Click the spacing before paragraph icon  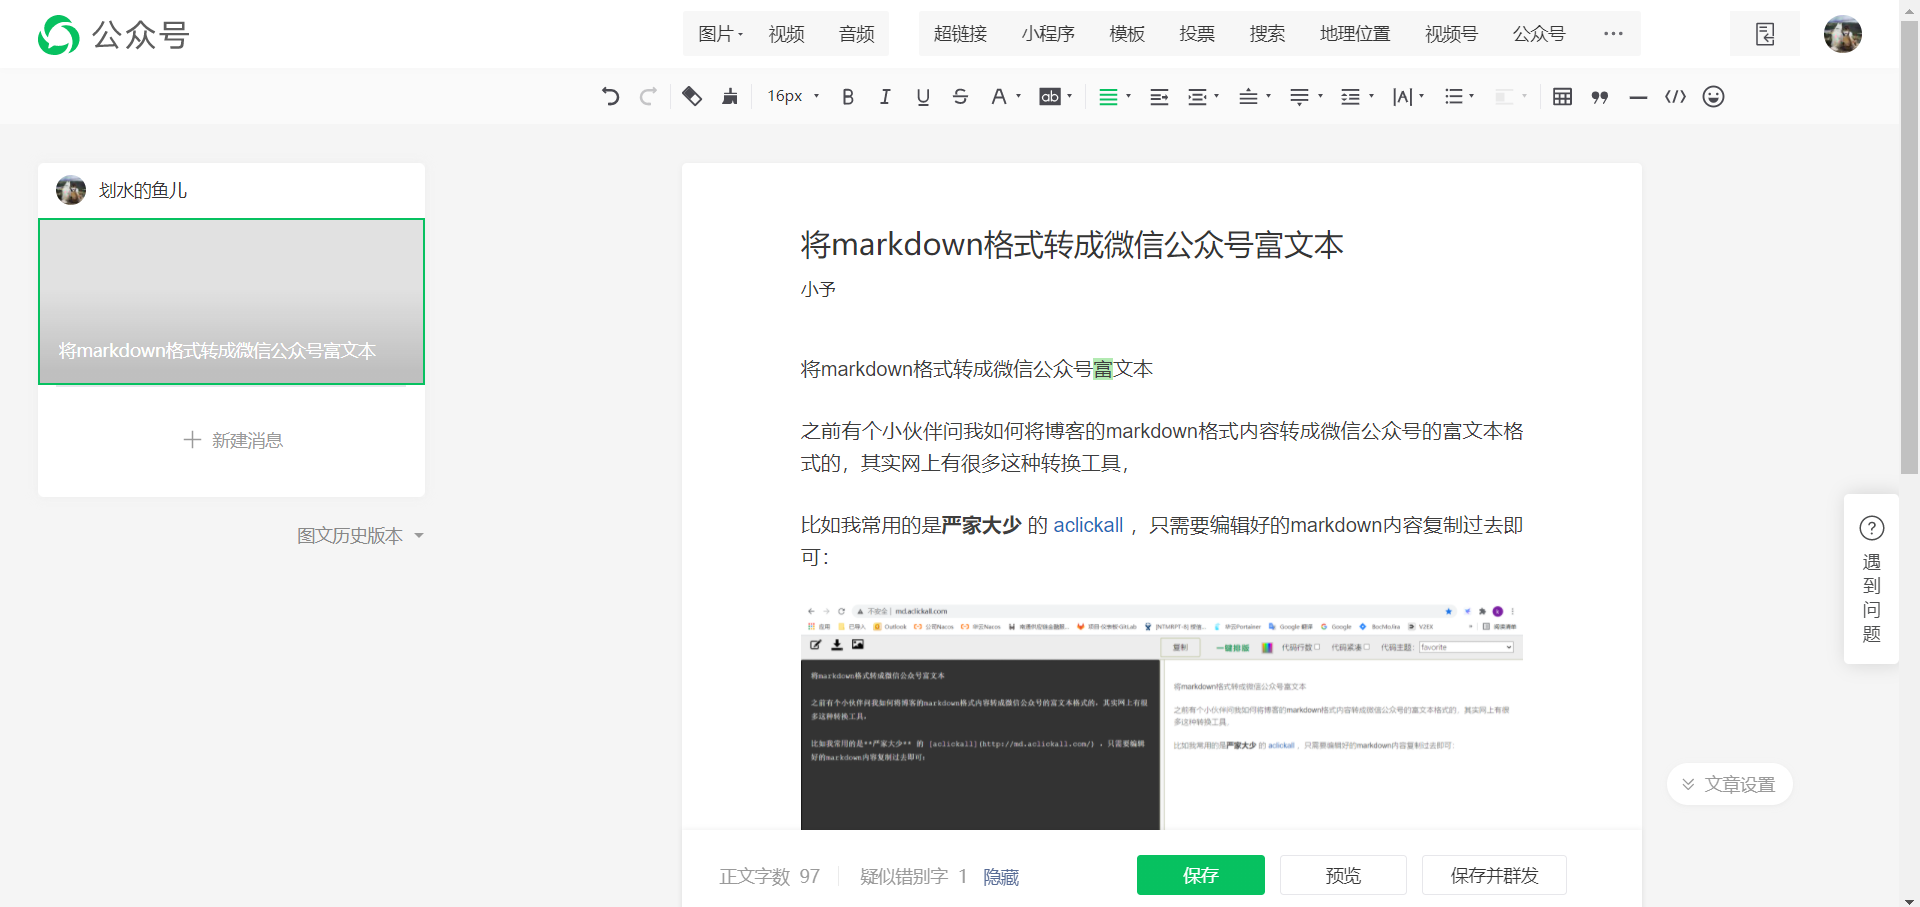(x=1248, y=97)
